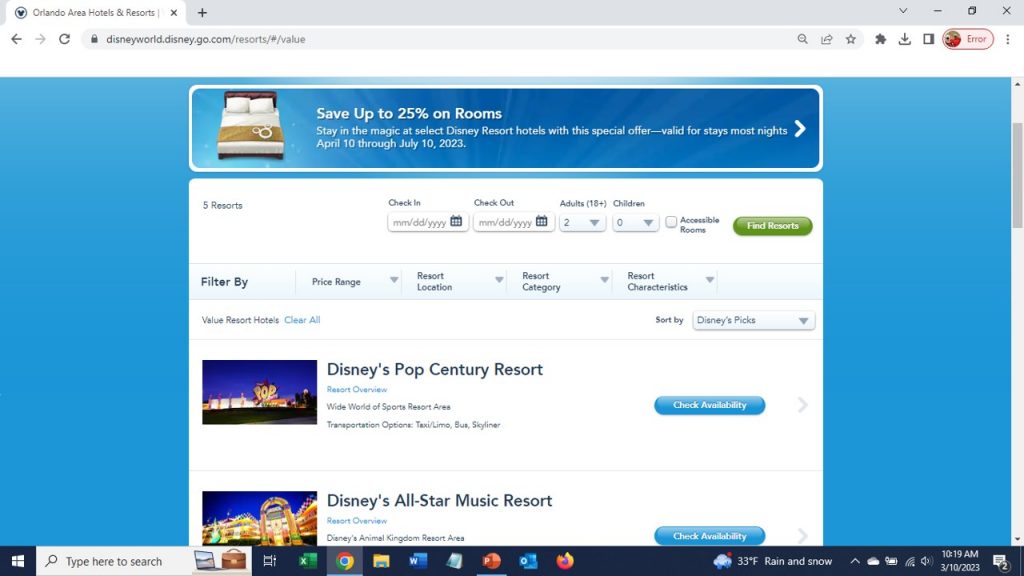This screenshot has height=576, width=1024.
Task: Click taskbar search box
Action: tap(144, 561)
